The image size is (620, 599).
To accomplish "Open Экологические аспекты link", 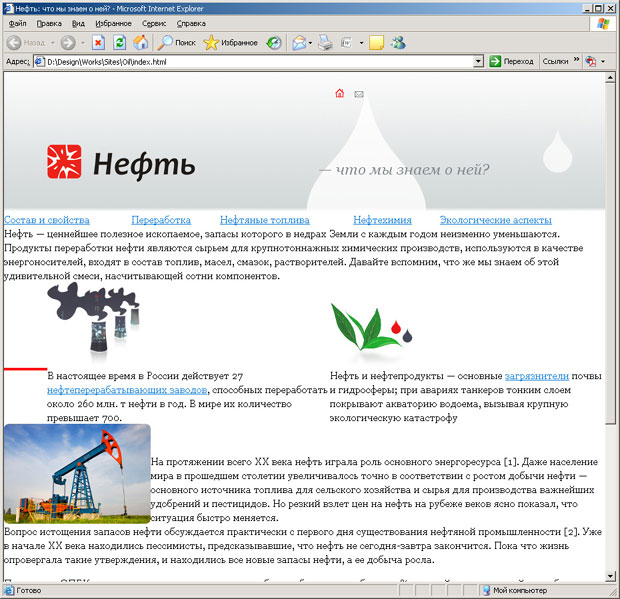I will (x=495, y=220).
